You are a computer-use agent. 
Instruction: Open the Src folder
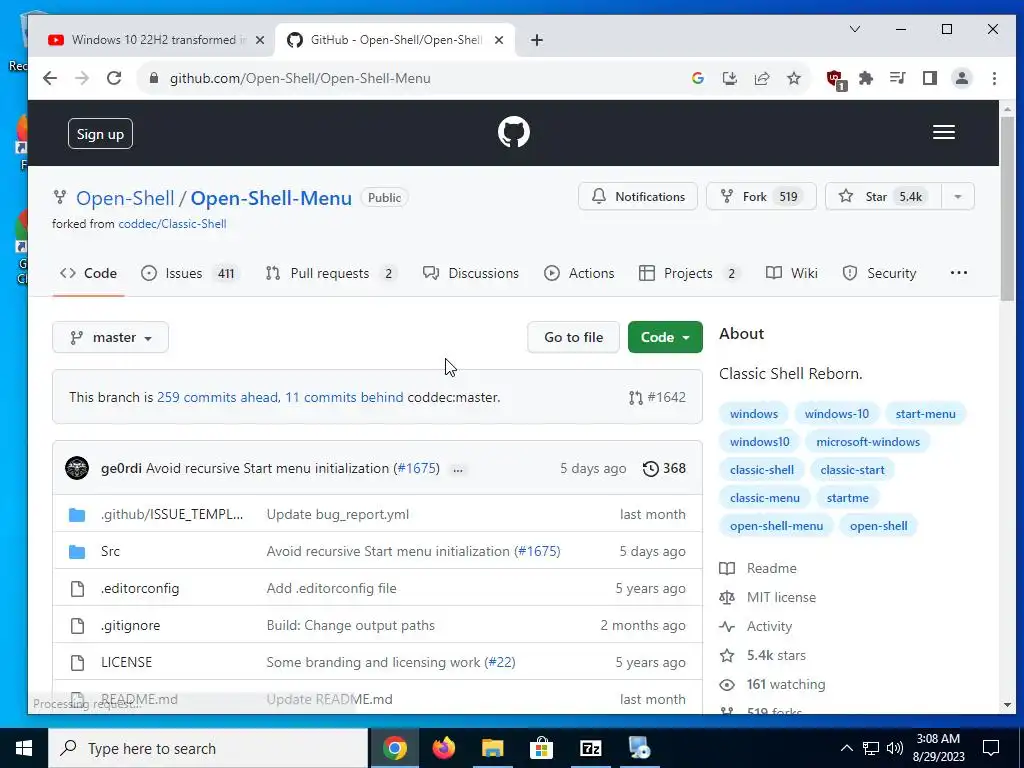[x=110, y=551]
